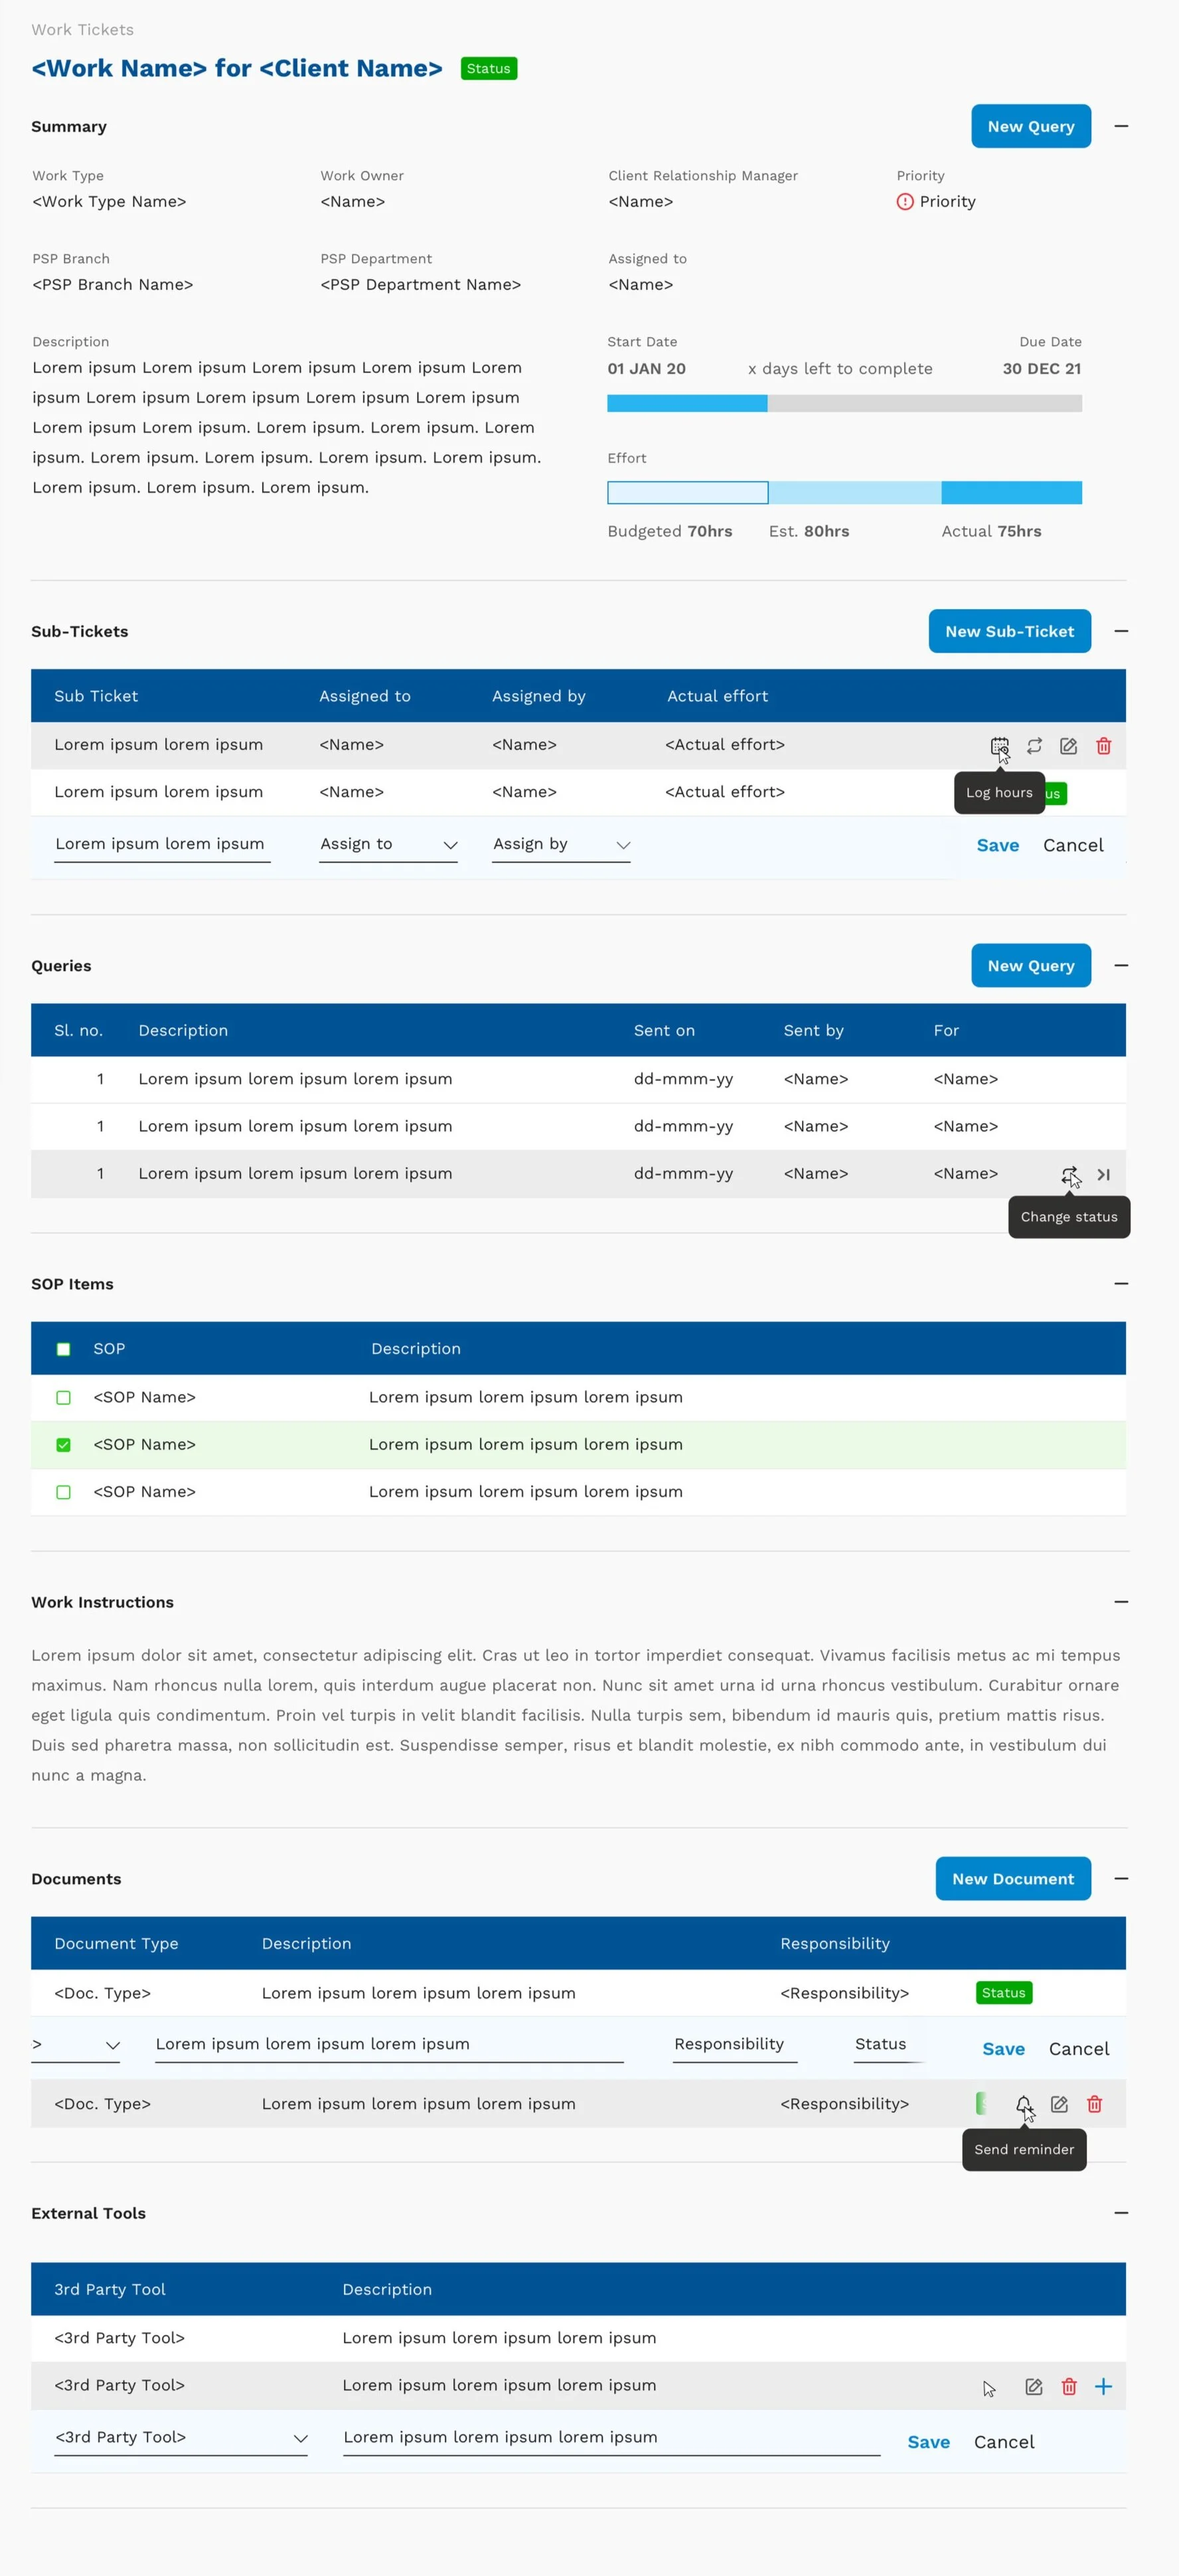Click the New Document button
The height and width of the screenshot is (2576, 1179).
point(1013,1879)
